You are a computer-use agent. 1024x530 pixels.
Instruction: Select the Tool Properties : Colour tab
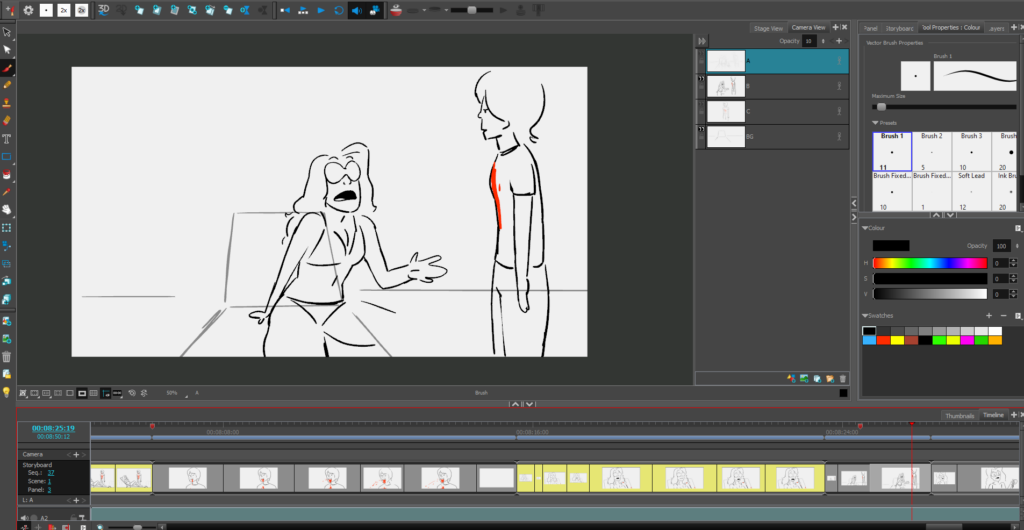pos(951,27)
